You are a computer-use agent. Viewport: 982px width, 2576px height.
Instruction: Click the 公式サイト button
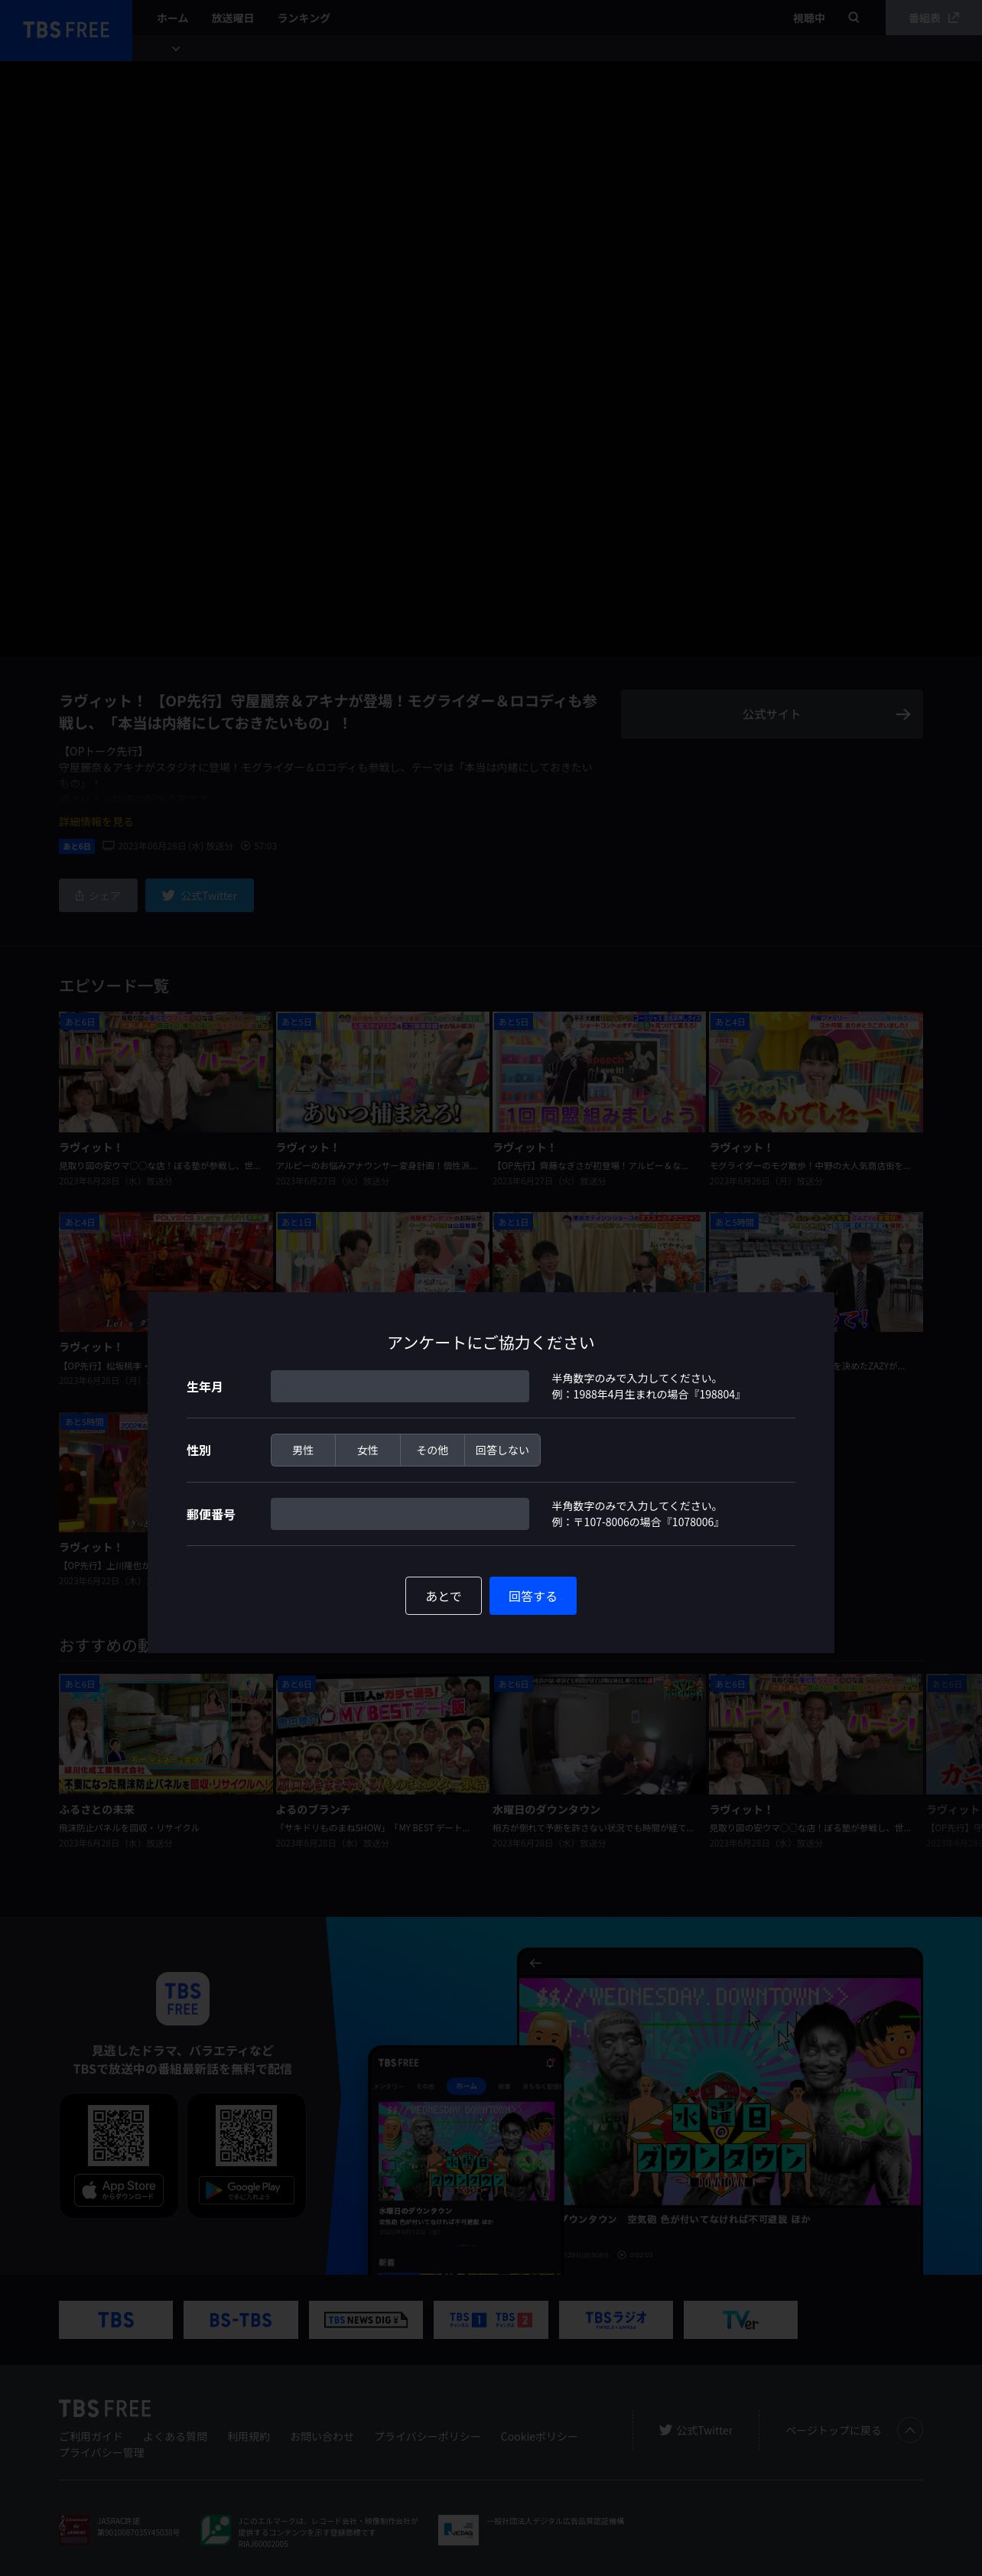771,714
